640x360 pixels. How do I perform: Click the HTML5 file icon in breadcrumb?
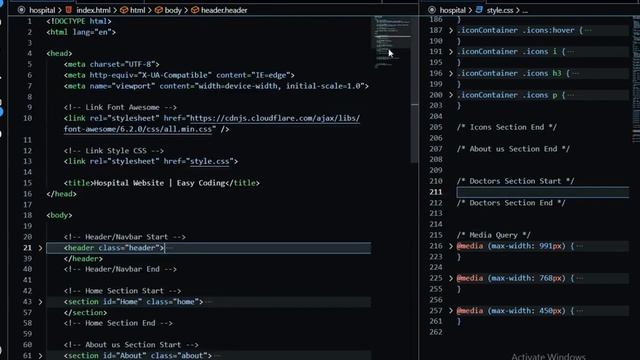69,10
